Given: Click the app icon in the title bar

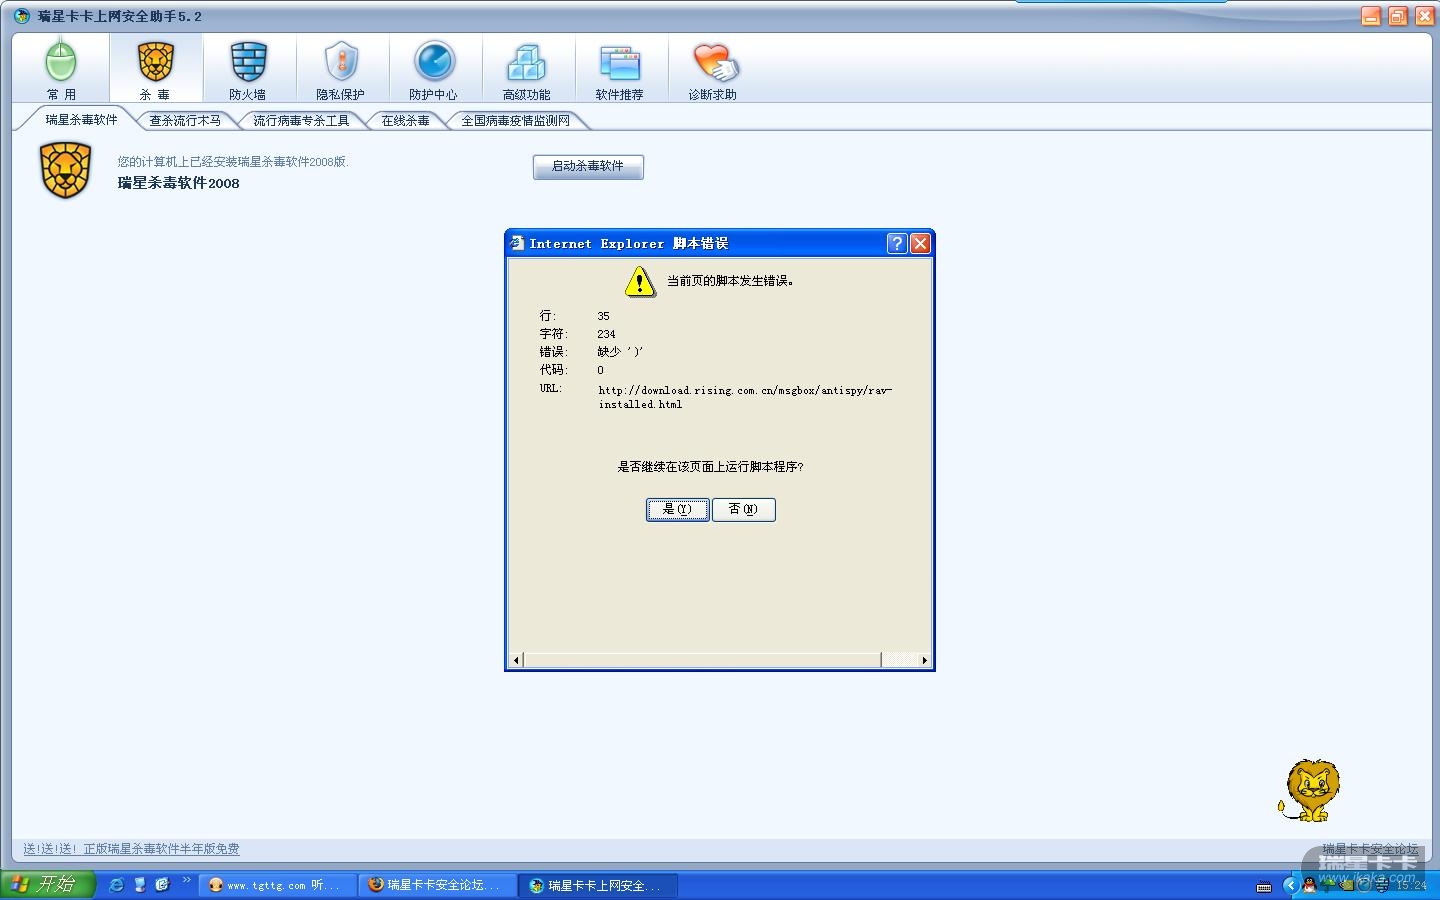Looking at the screenshot, I should pos(22,16).
